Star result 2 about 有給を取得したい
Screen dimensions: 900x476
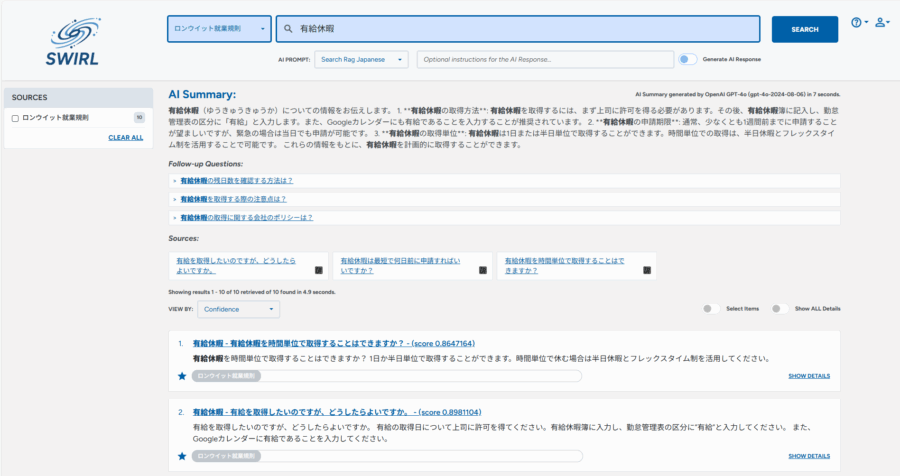pyautogui.click(x=182, y=456)
